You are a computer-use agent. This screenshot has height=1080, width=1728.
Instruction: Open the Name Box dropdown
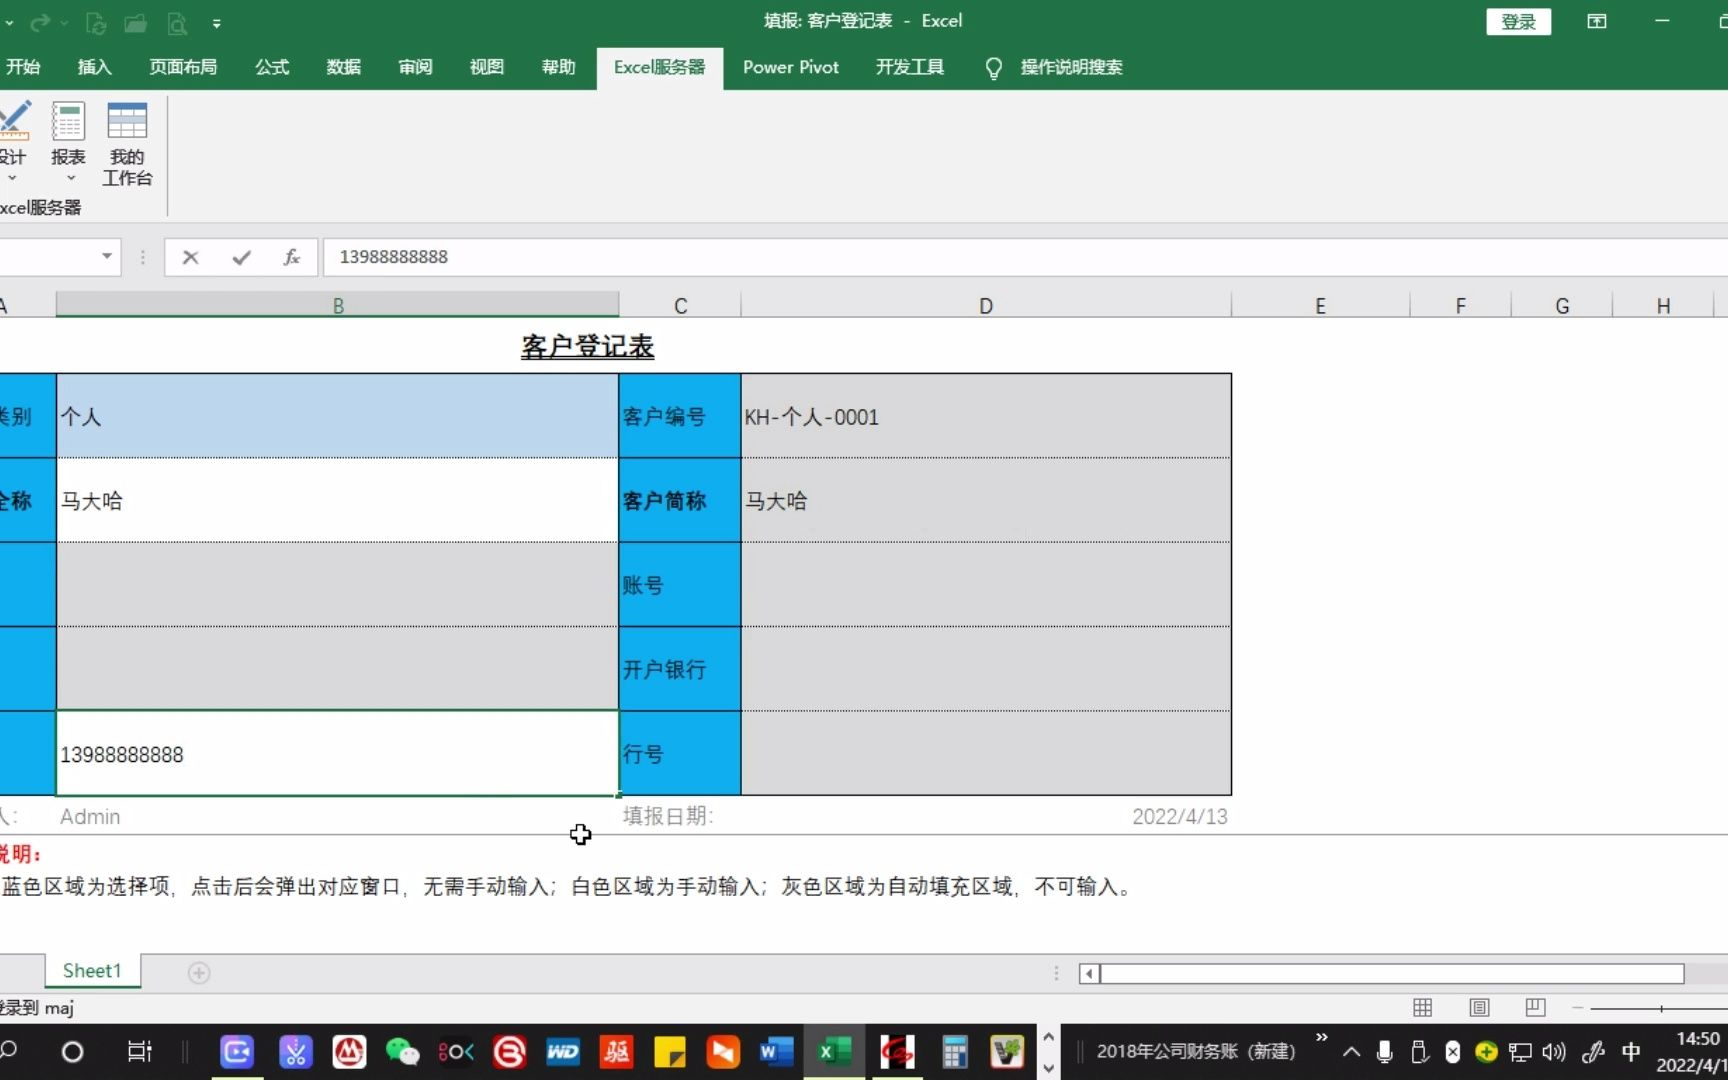[106, 257]
